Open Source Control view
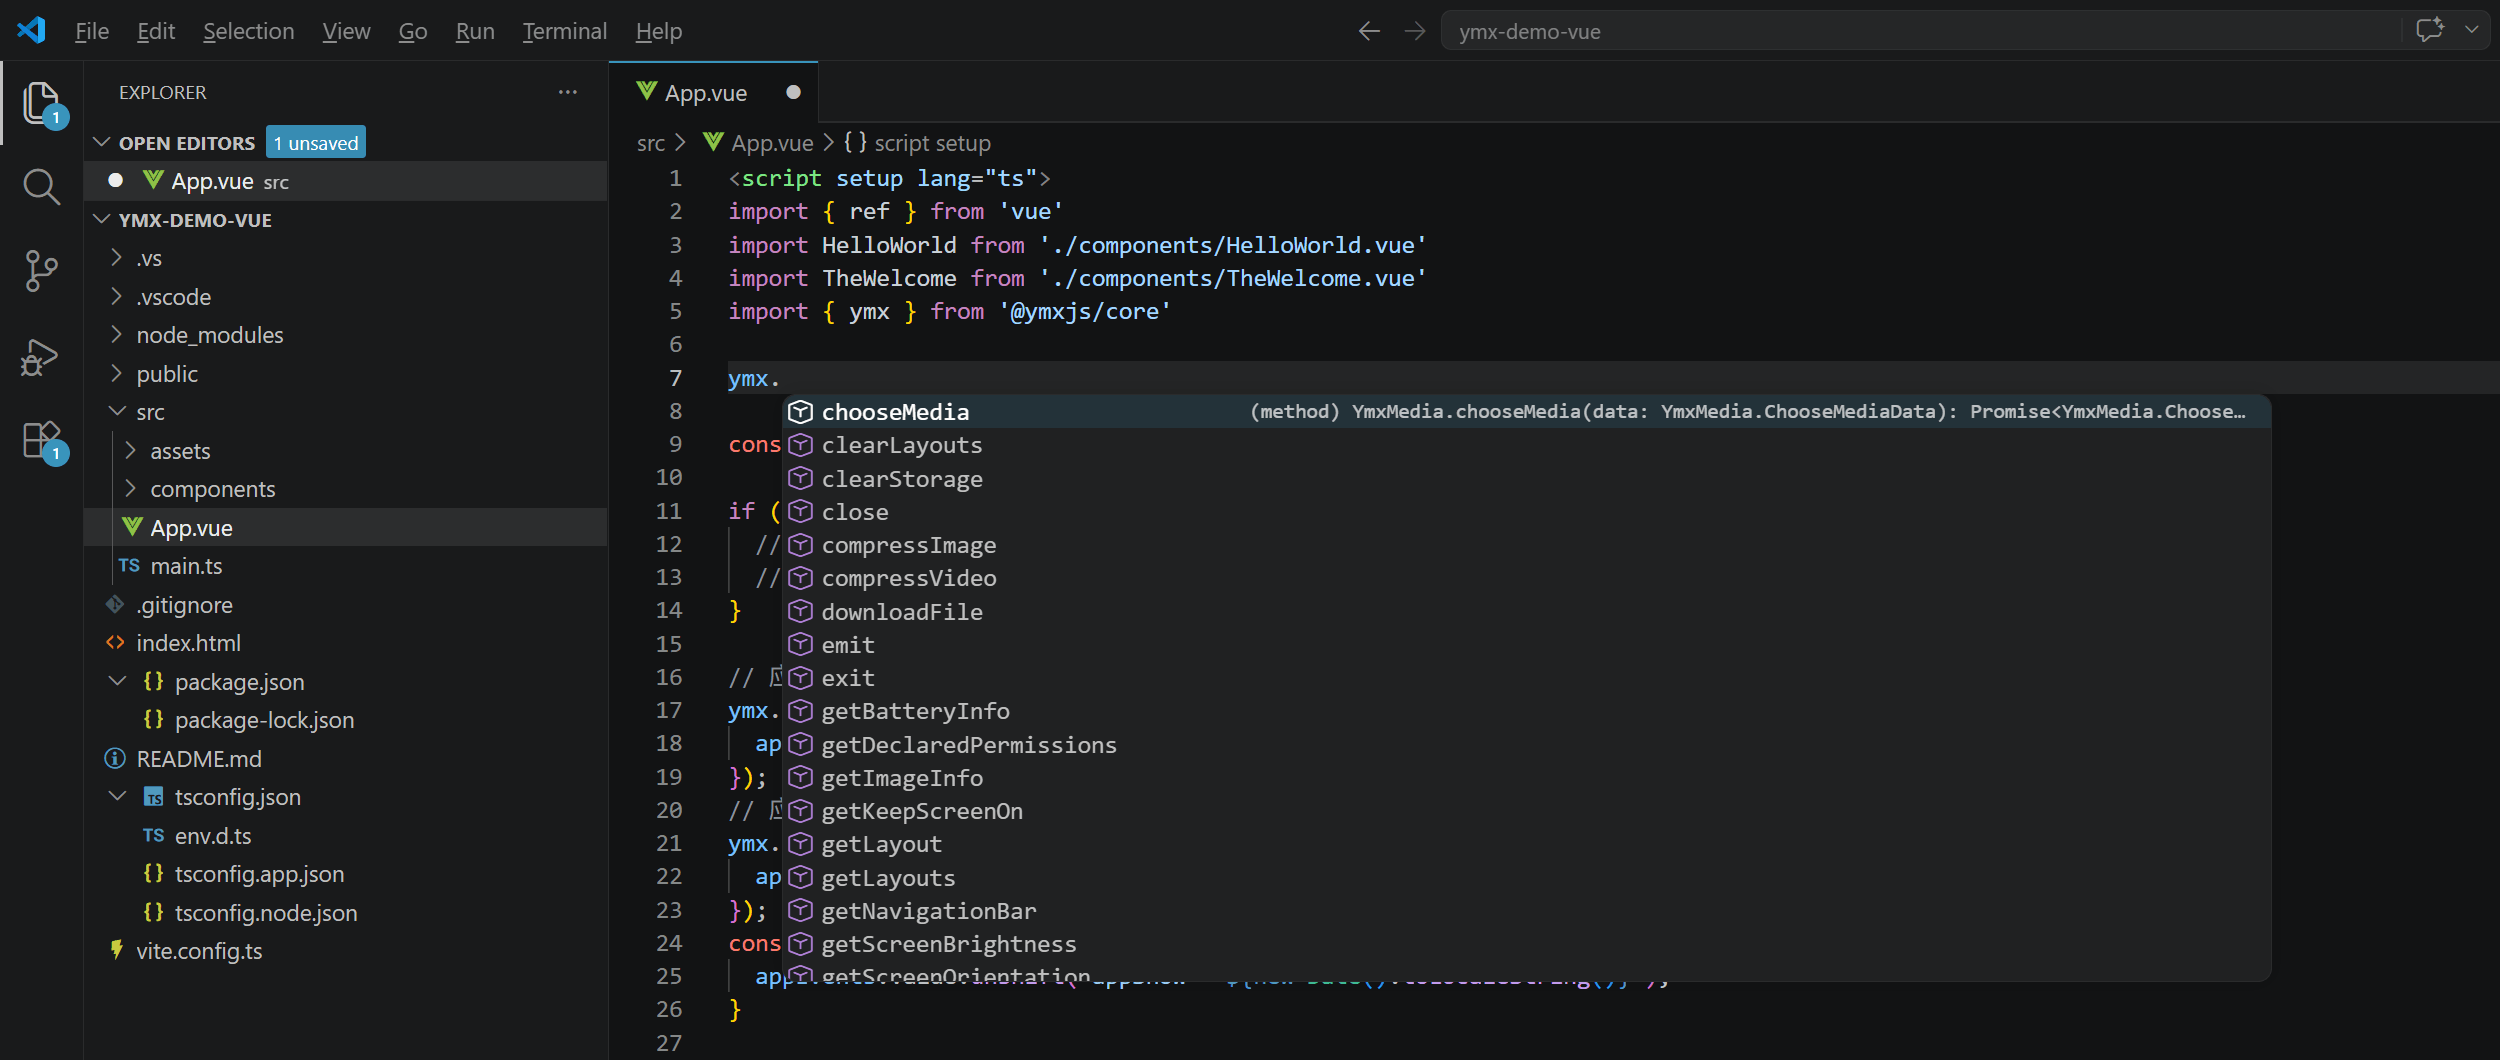Image resolution: width=2500 pixels, height=1060 pixels. 41,271
